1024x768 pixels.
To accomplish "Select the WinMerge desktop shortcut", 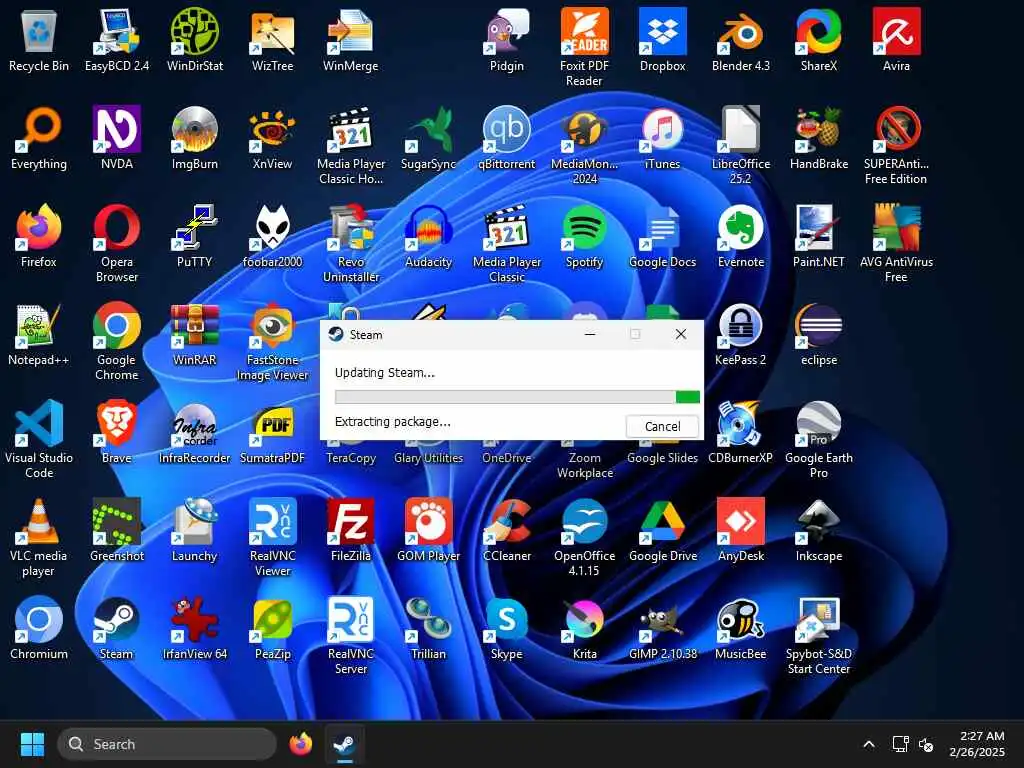I will coord(351,39).
